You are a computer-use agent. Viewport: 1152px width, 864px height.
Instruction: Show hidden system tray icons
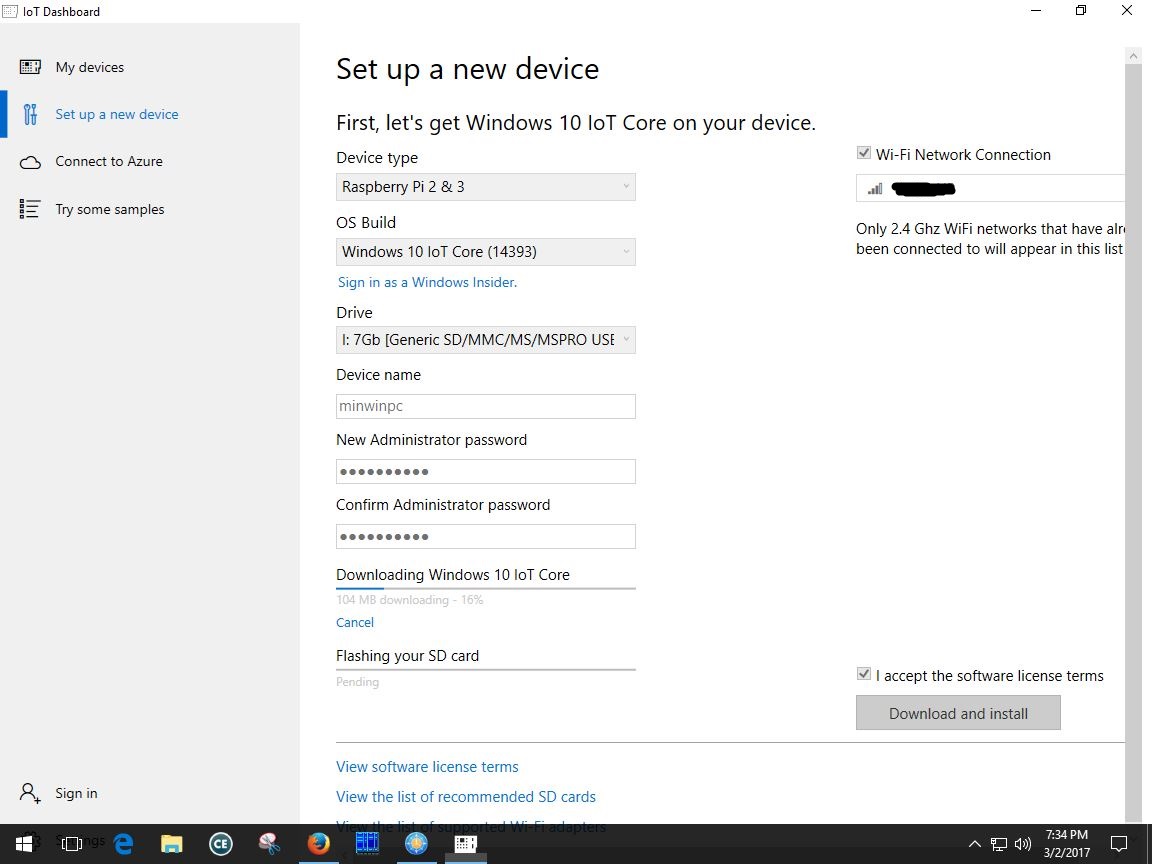click(x=974, y=844)
